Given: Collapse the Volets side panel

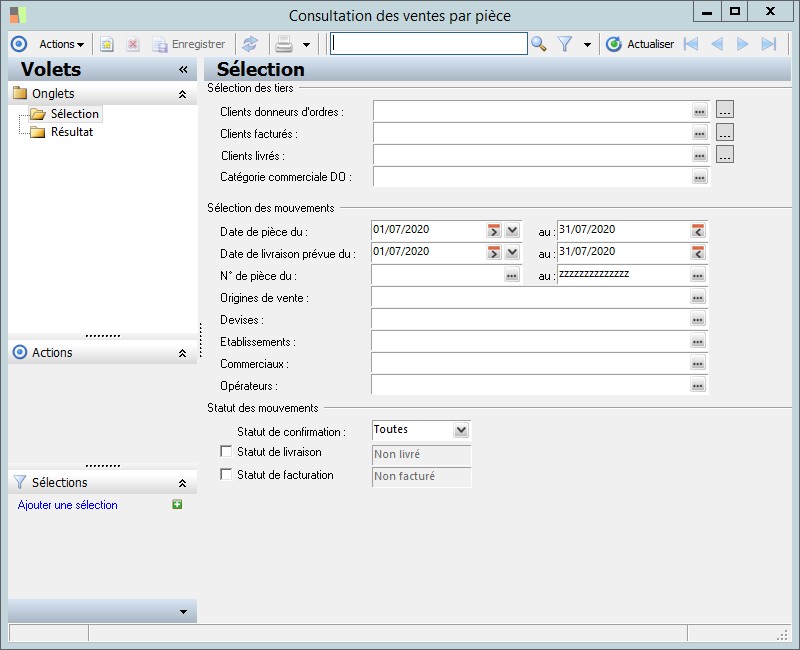Looking at the screenshot, I should (x=183, y=70).
